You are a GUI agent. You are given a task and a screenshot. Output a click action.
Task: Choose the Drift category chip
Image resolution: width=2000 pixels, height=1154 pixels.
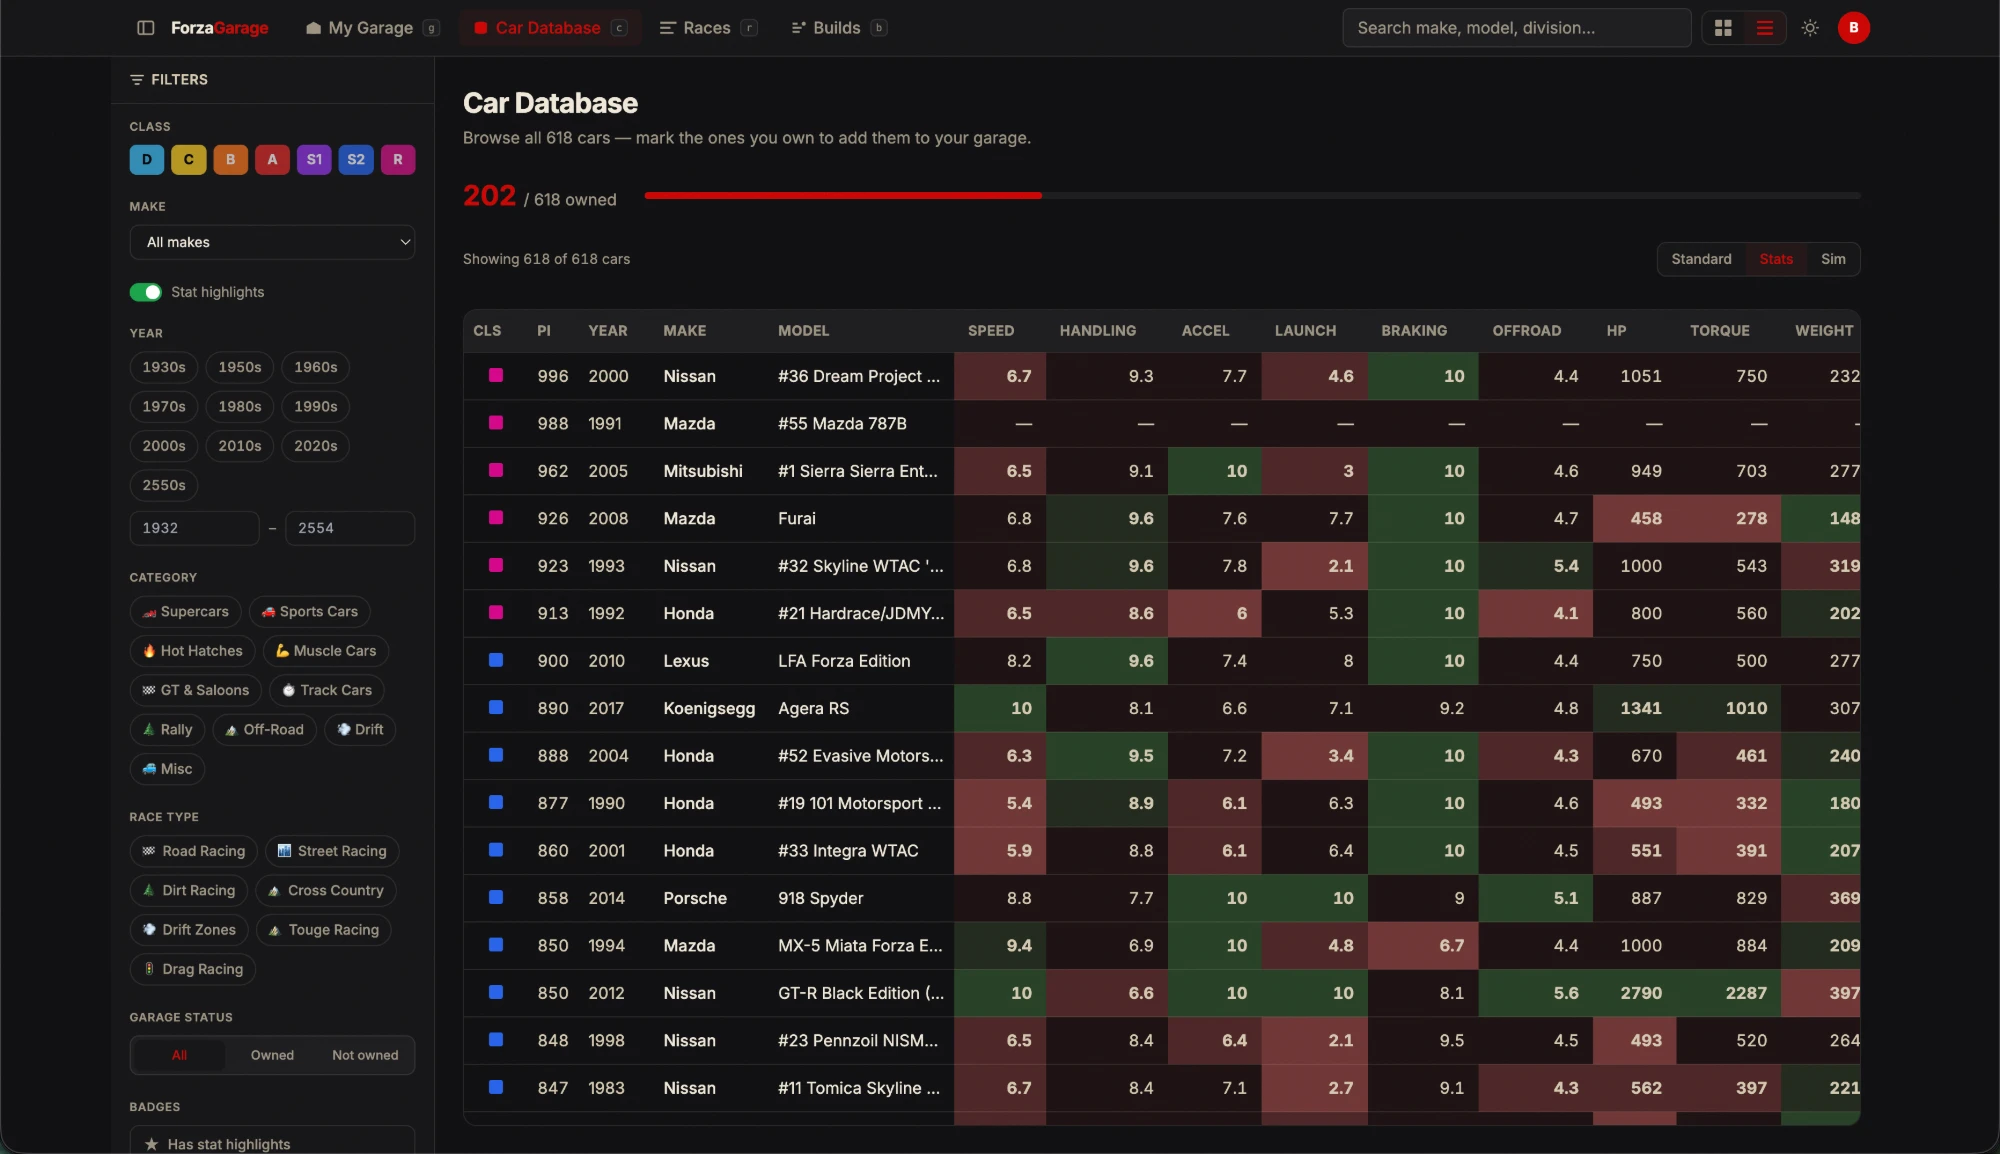point(360,730)
